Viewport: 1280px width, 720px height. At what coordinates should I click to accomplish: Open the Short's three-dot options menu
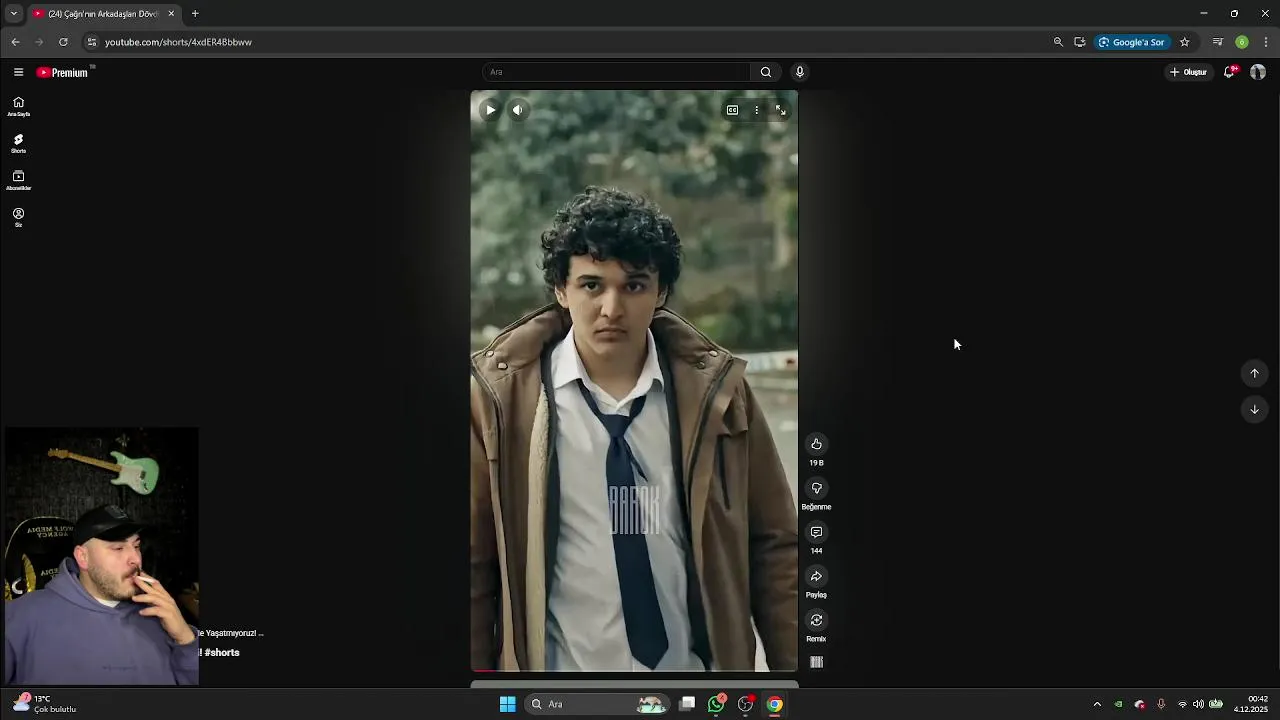(756, 110)
